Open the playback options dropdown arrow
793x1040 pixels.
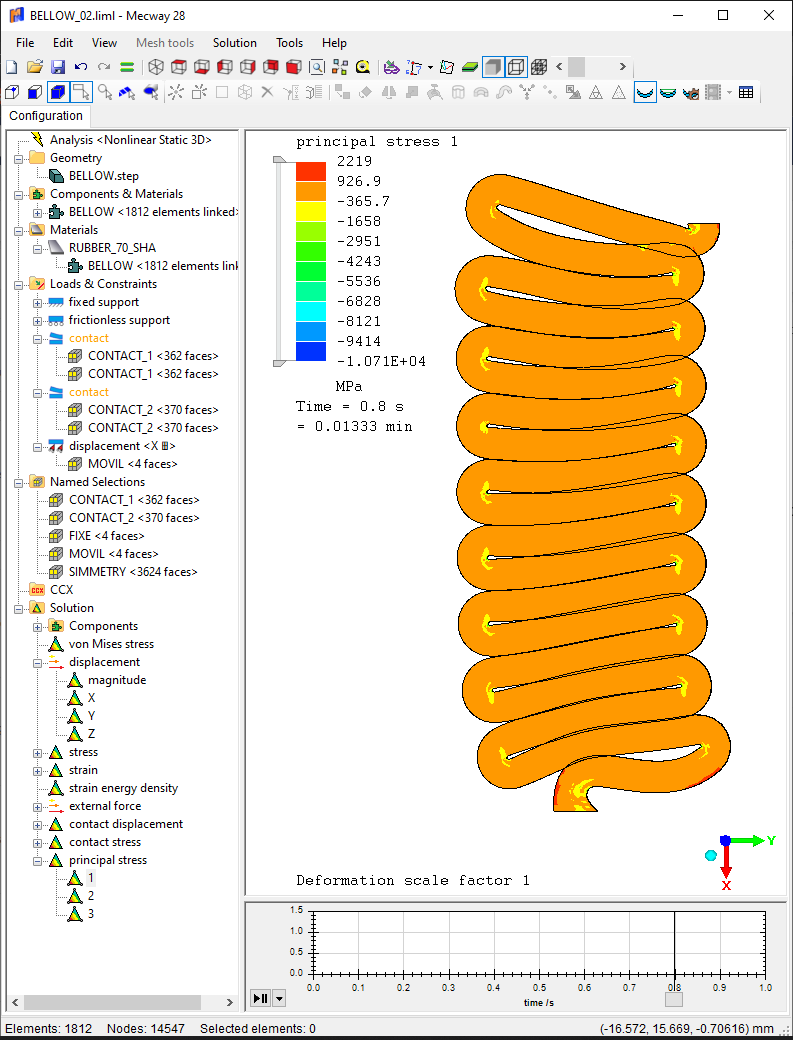coord(279,998)
